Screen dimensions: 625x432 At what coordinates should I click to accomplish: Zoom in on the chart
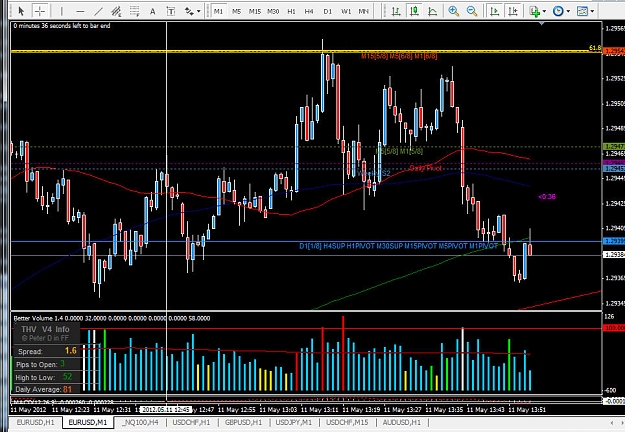(x=454, y=11)
